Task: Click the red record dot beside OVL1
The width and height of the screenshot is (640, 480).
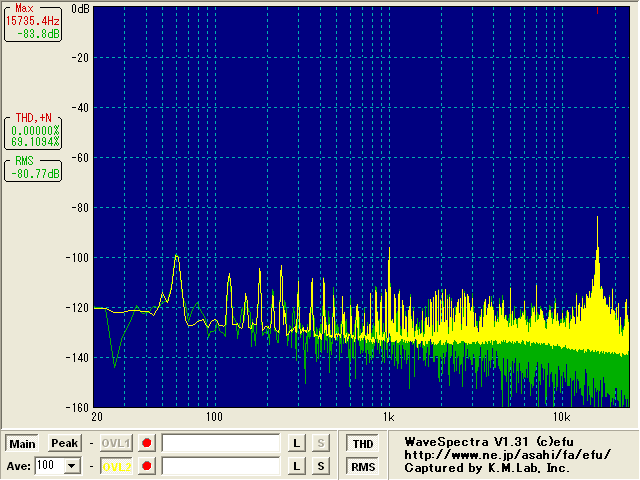Action: (147, 443)
